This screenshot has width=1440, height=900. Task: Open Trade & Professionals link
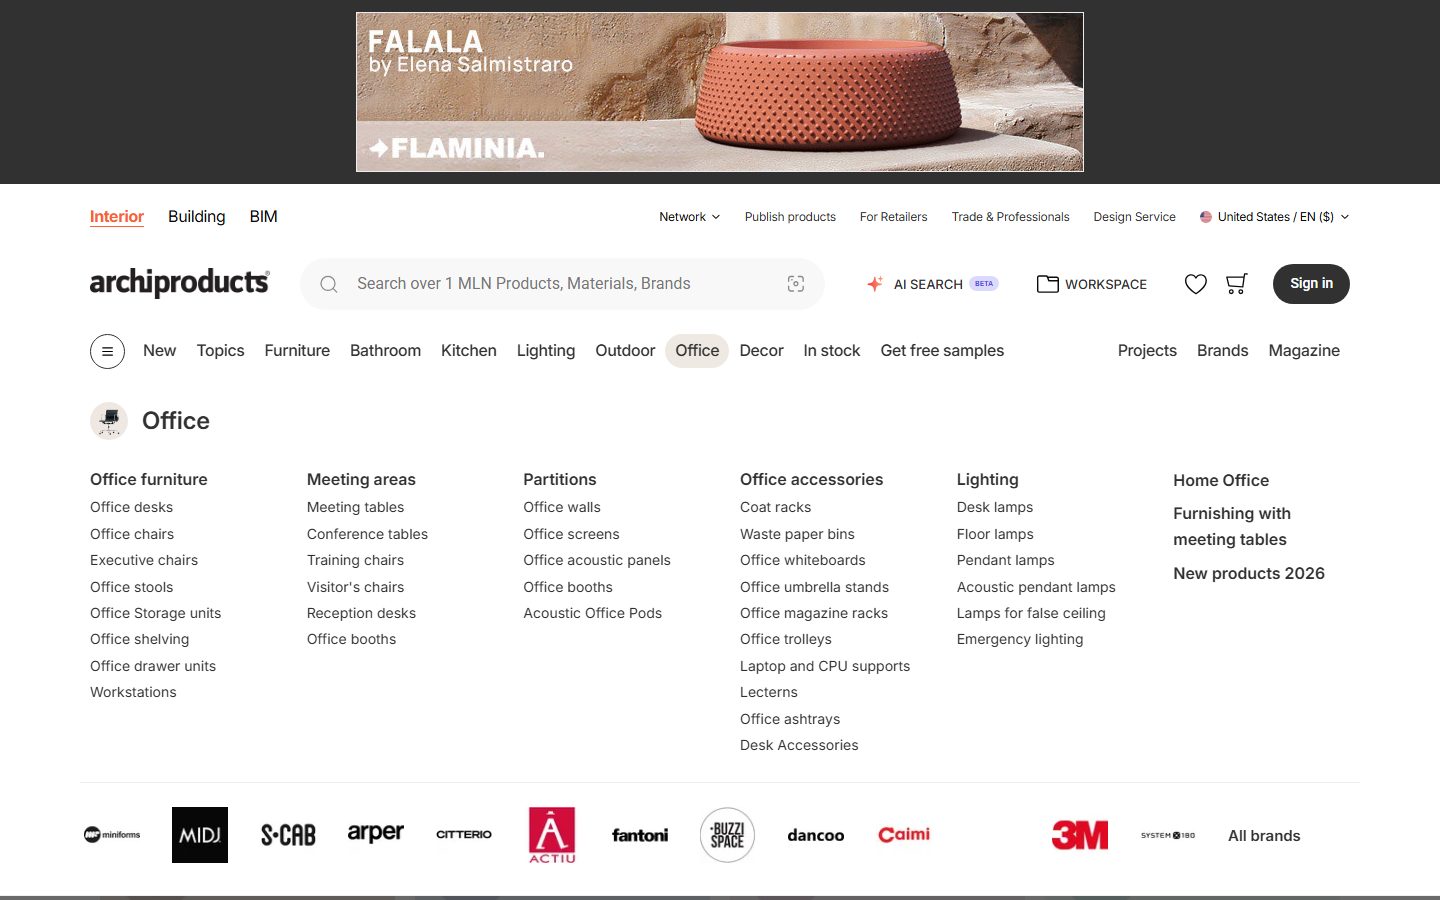pos(1011,217)
